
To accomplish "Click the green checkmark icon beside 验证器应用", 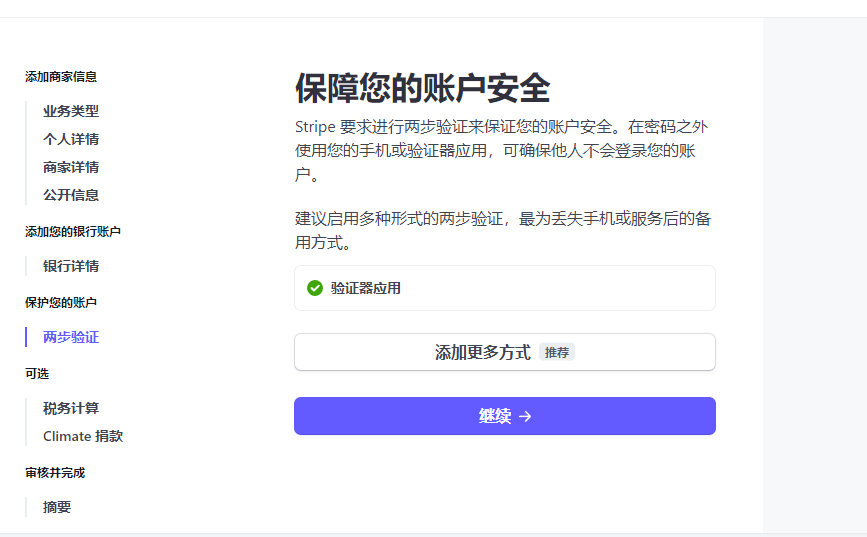I will point(315,288).
